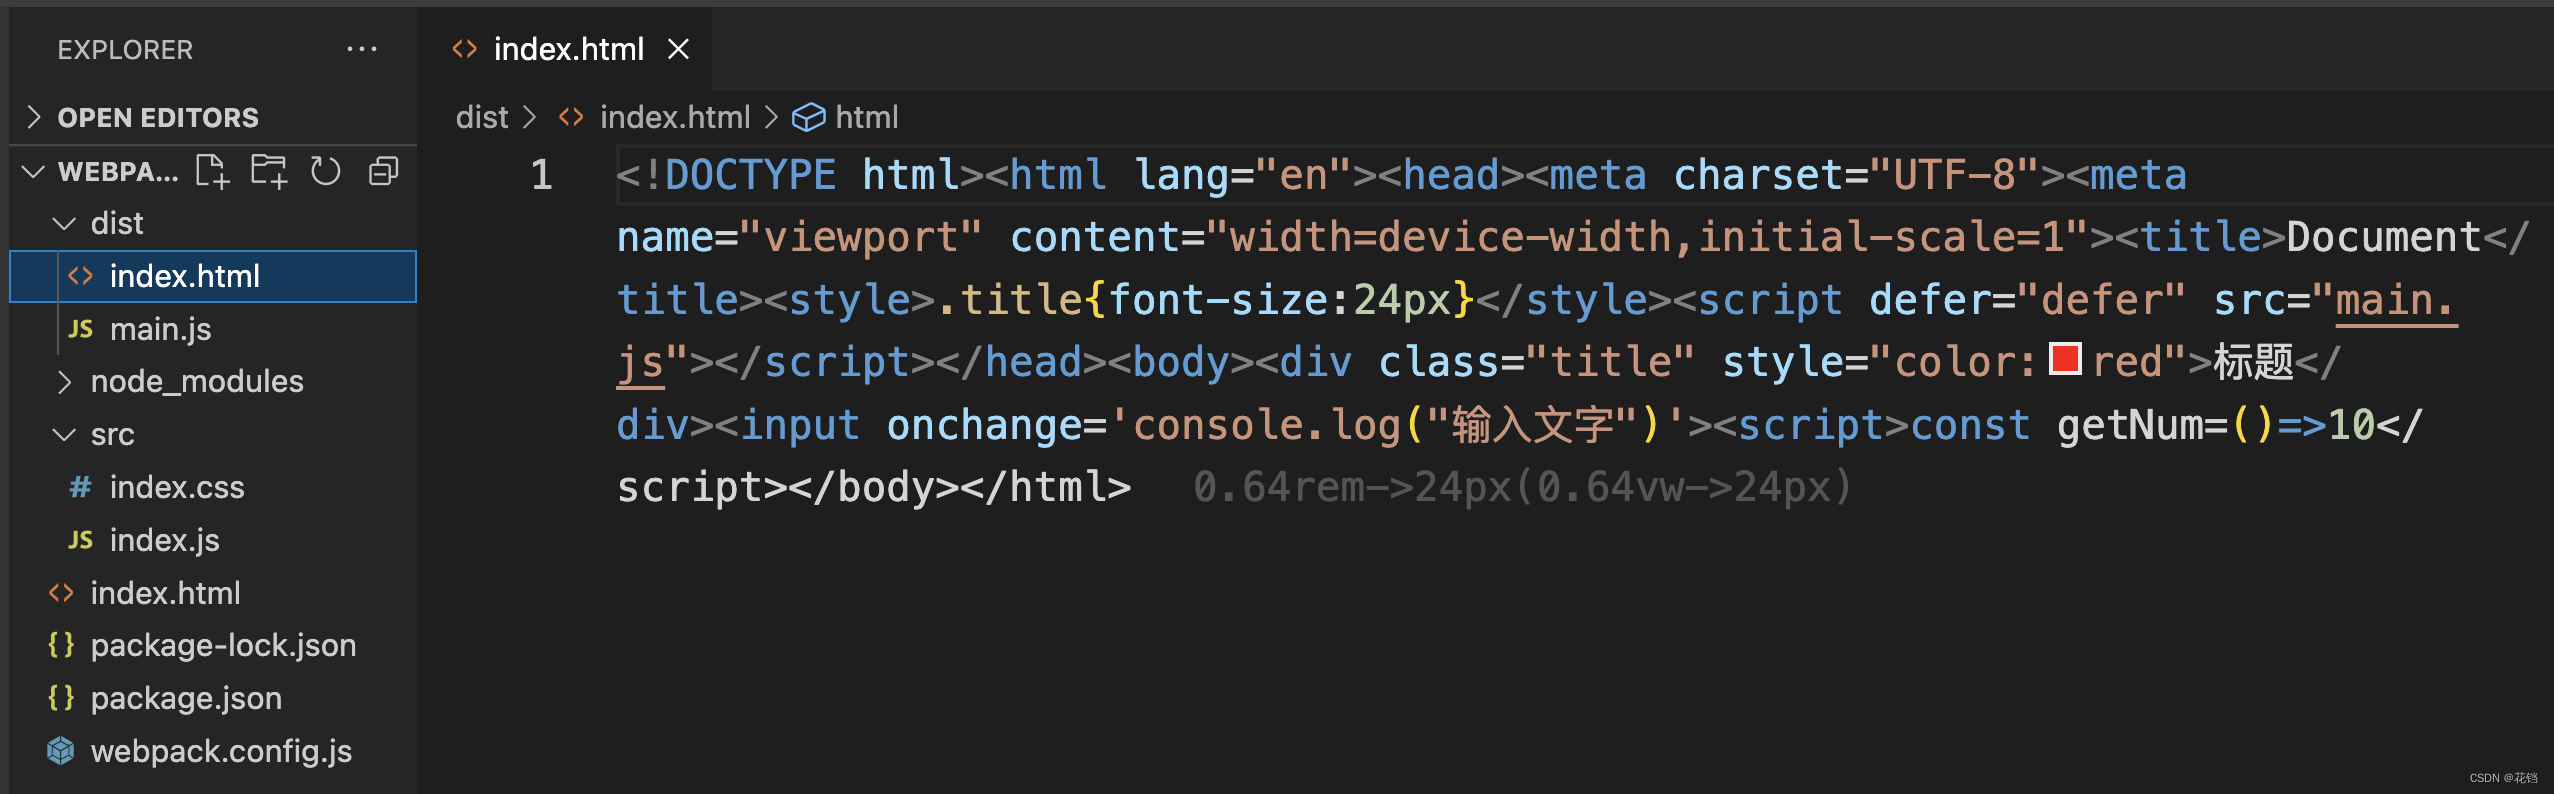Click the HTML icon on the editor tab
This screenshot has height=794, width=2554.
pyautogui.click(x=464, y=49)
